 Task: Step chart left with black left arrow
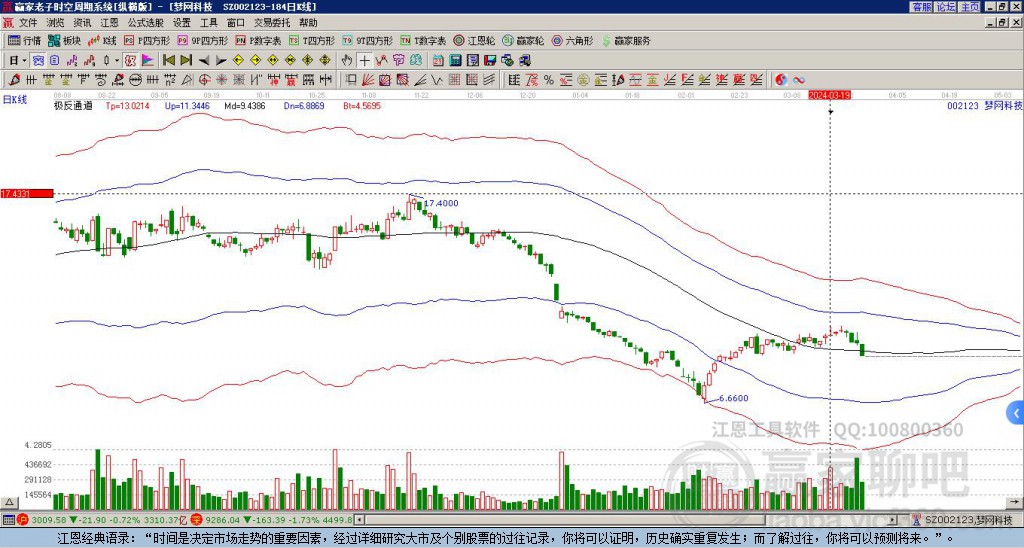coord(204,61)
